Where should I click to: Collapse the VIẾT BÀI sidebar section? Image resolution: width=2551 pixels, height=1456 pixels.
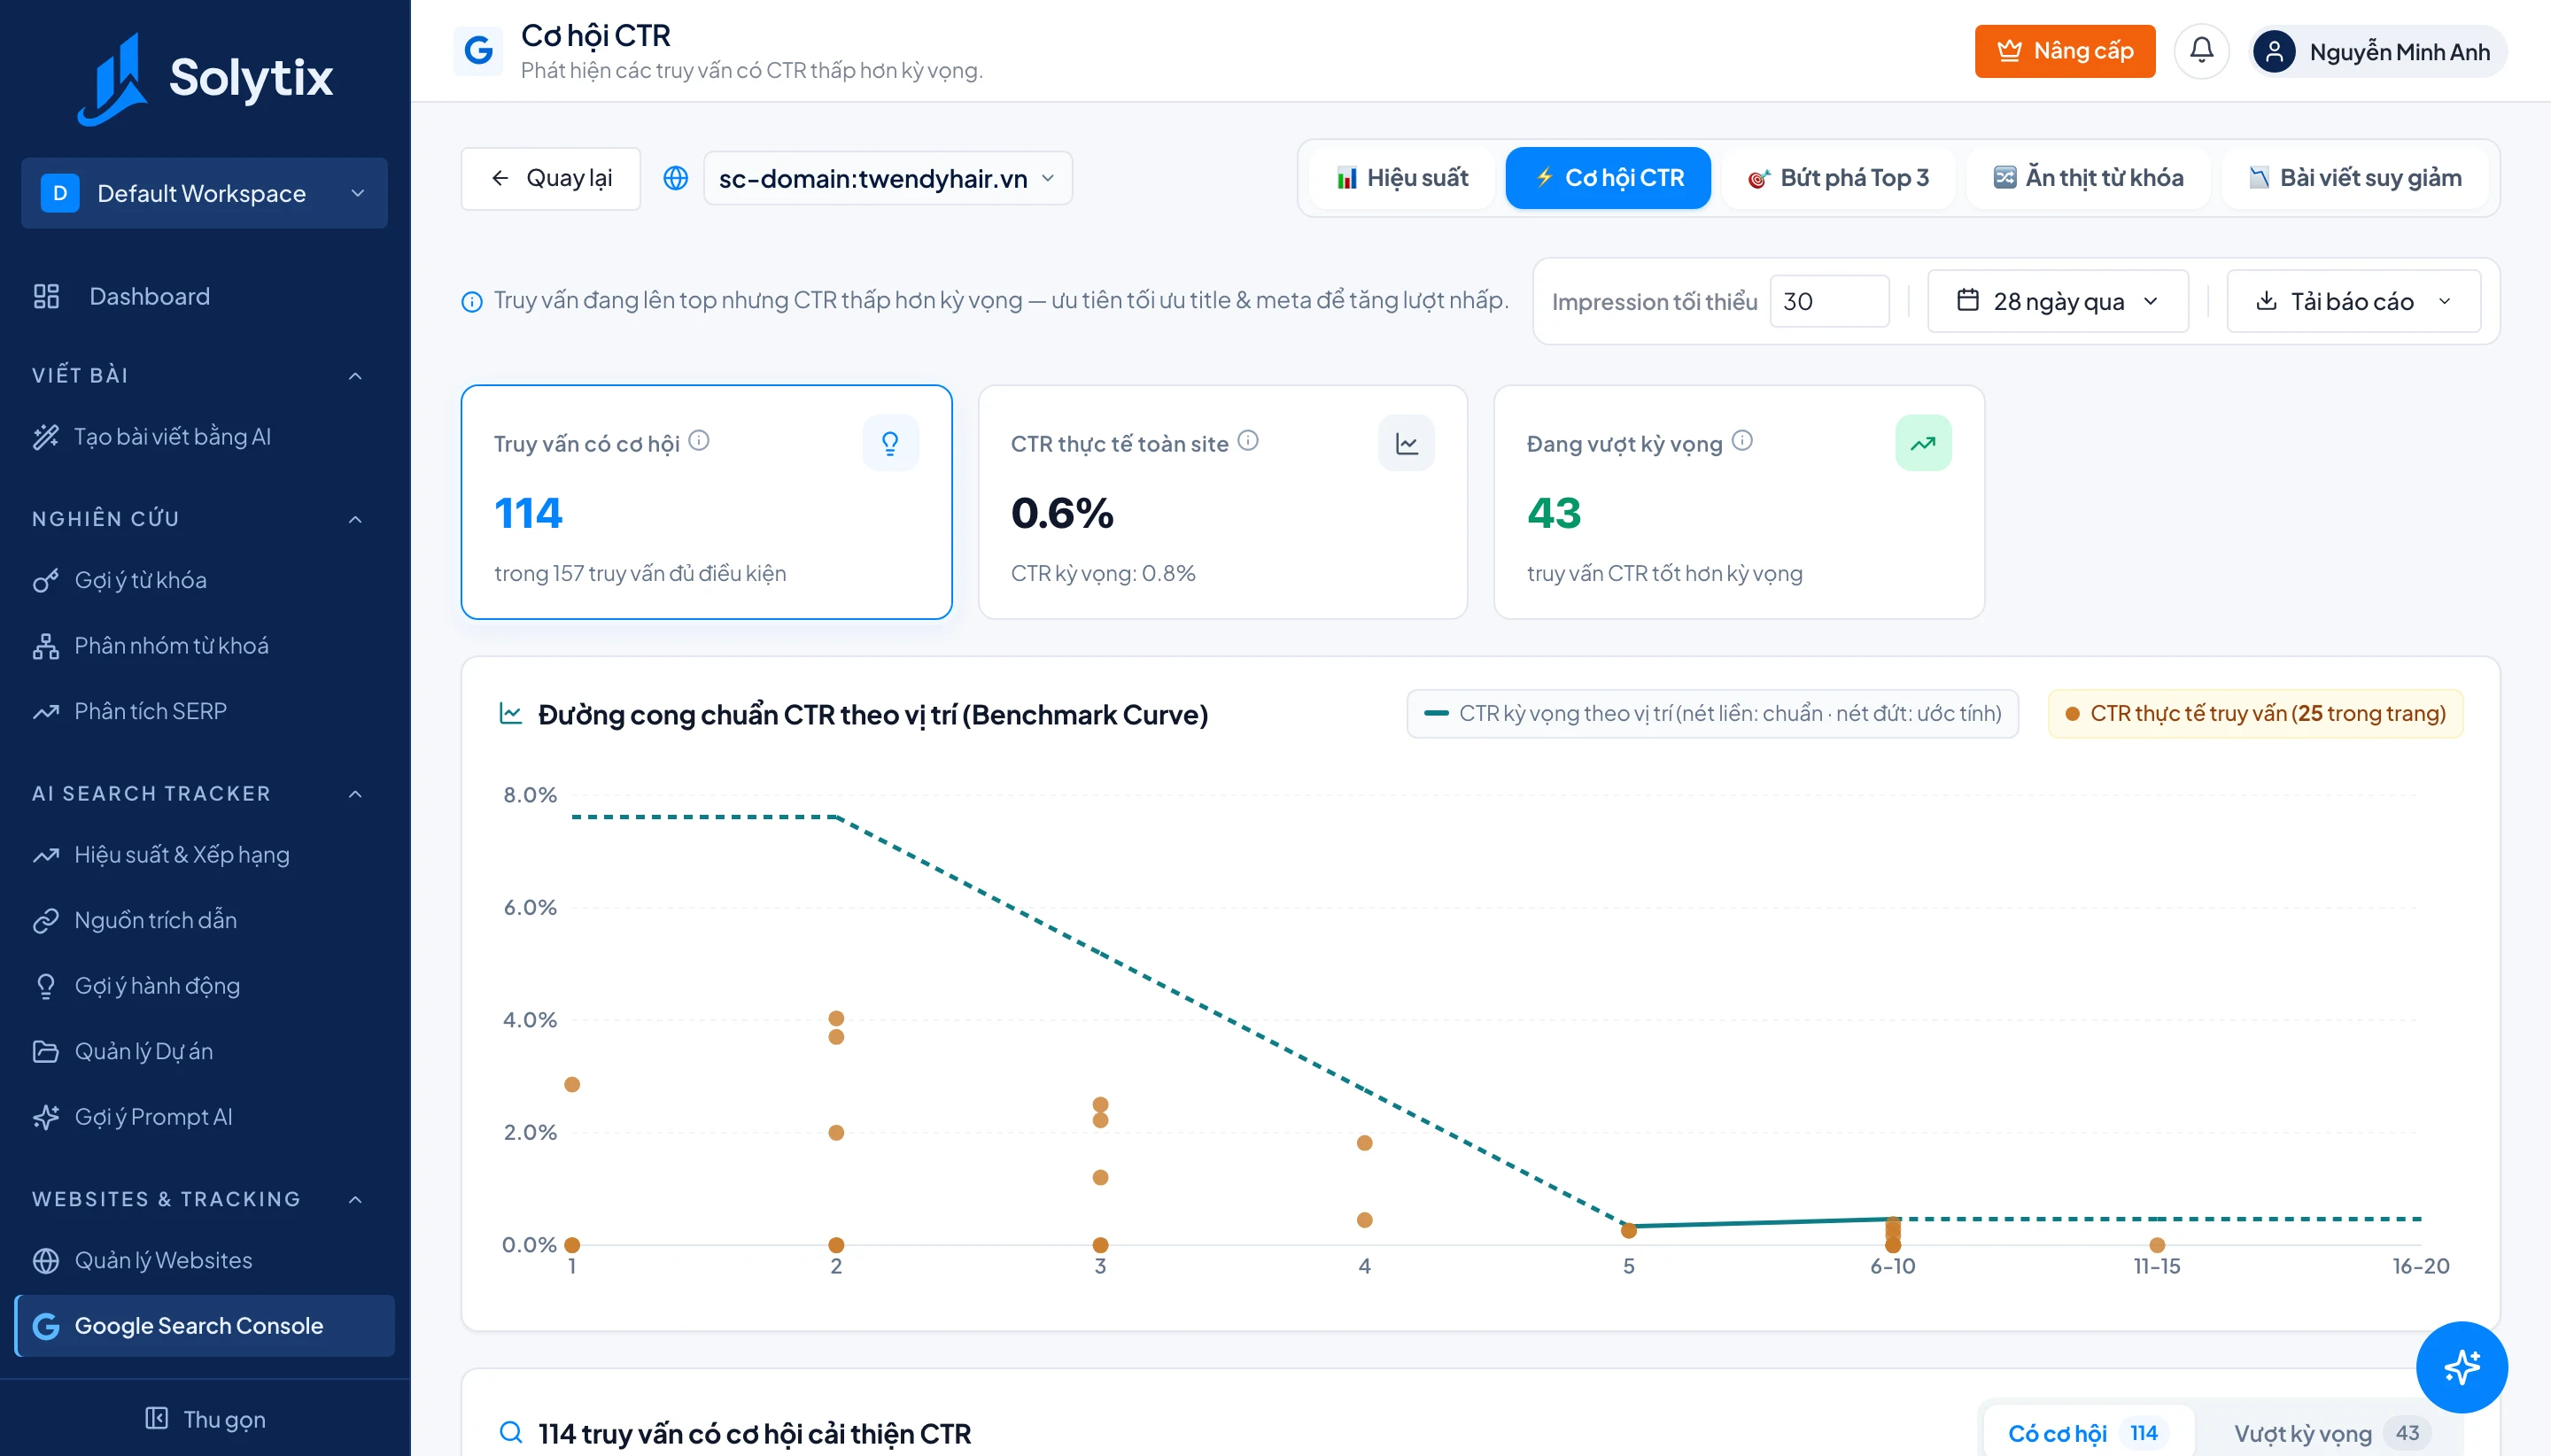[x=355, y=376]
